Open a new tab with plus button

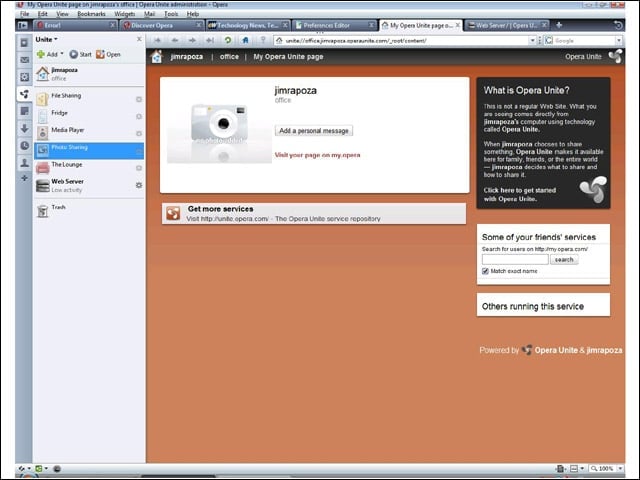pyautogui.click(x=559, y=25)
